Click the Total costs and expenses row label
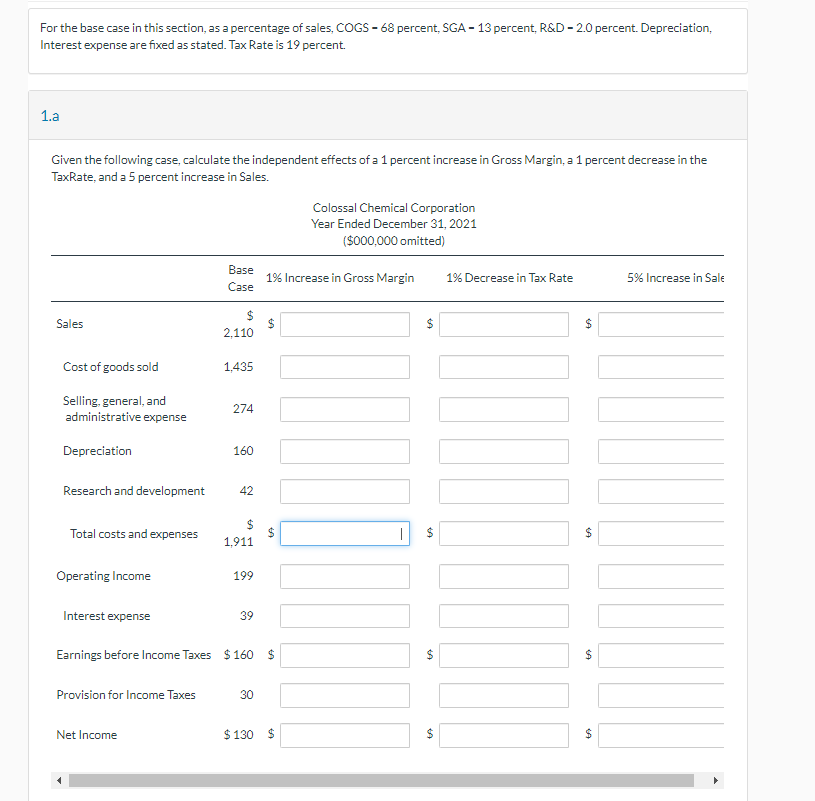This screenshot has height=801, width=815. (134, 534)
